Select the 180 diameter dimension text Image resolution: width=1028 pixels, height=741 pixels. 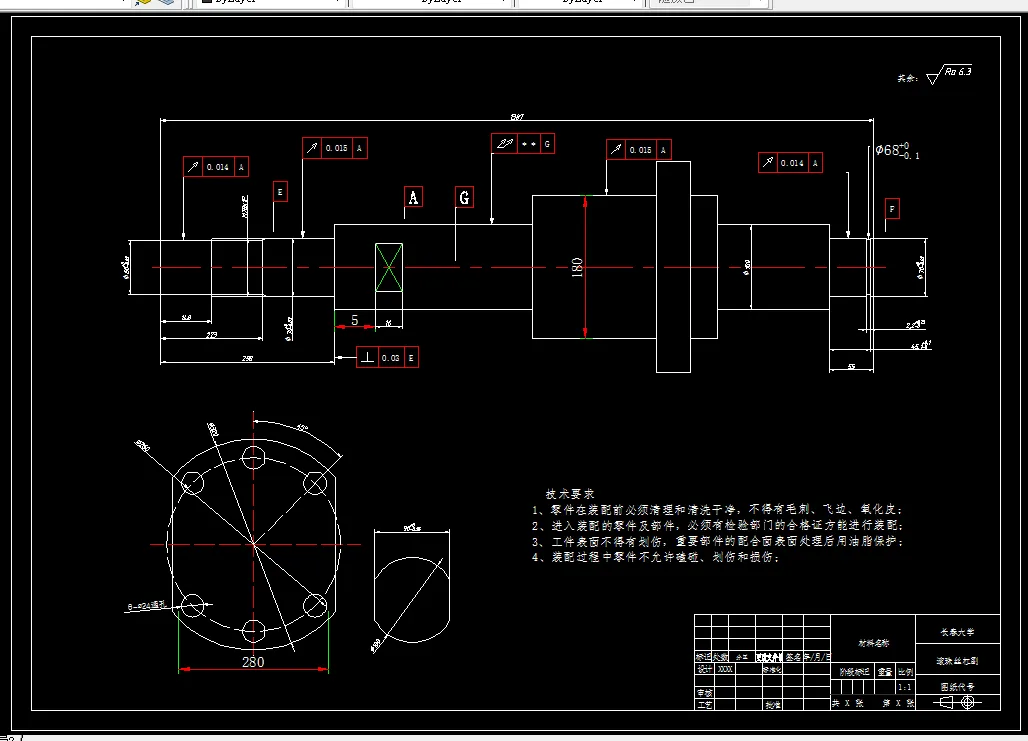(577, 267)
